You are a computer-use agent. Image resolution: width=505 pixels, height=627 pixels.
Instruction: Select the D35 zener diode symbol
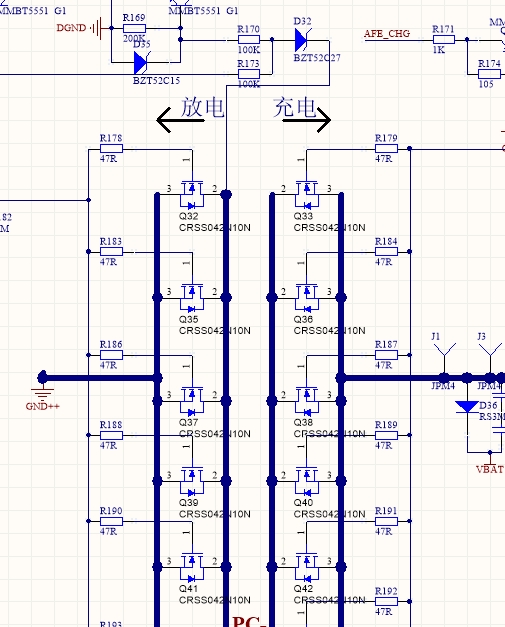click(142, 63)
